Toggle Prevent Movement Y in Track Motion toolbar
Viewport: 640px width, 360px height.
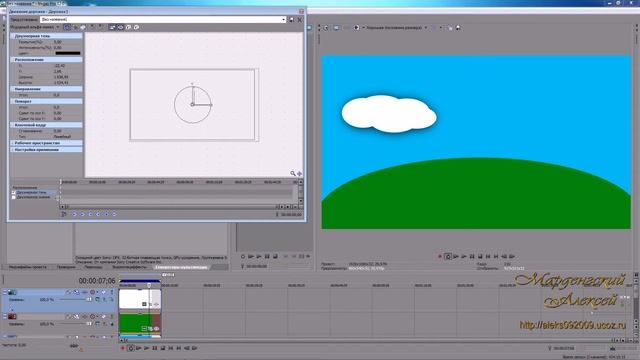click(100, 27)
